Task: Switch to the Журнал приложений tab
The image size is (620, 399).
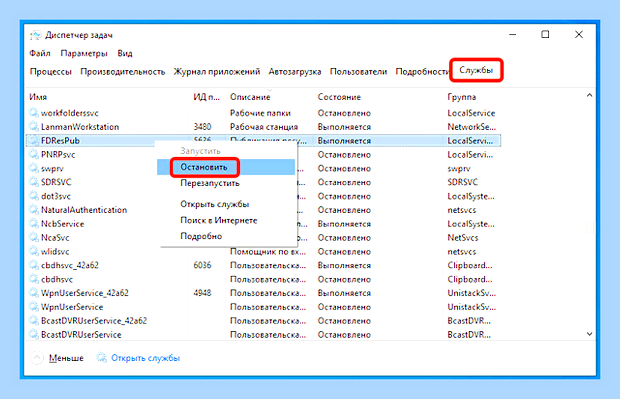Action: (217, 72)
